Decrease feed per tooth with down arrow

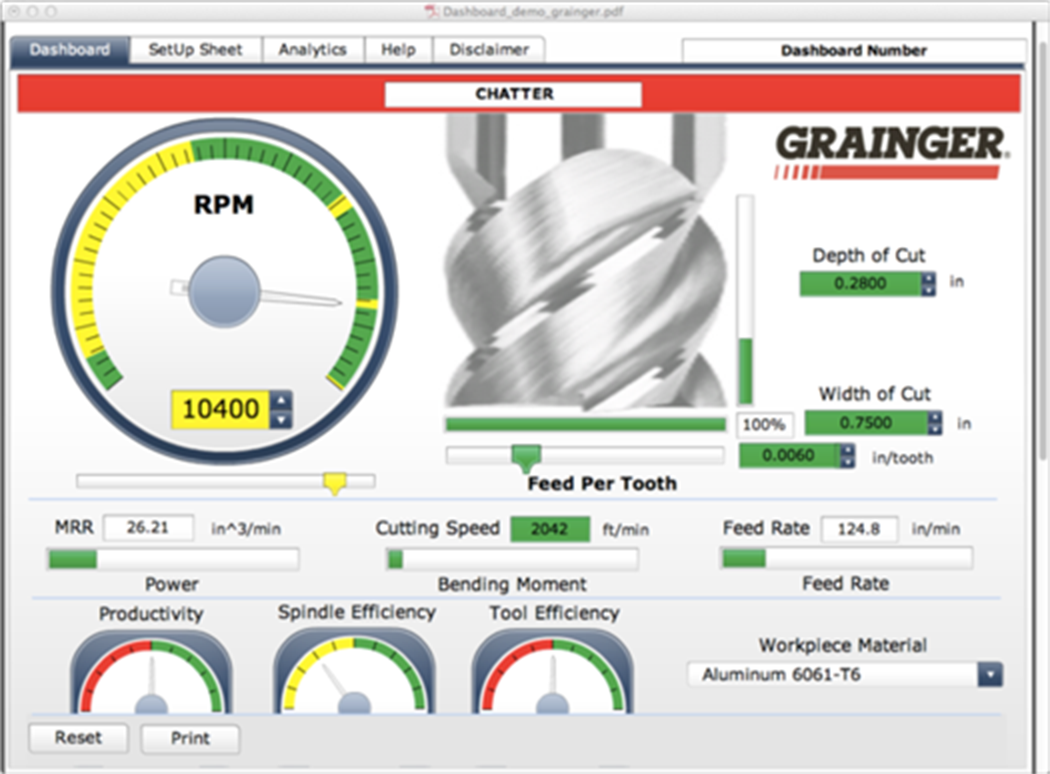[848, 461]
